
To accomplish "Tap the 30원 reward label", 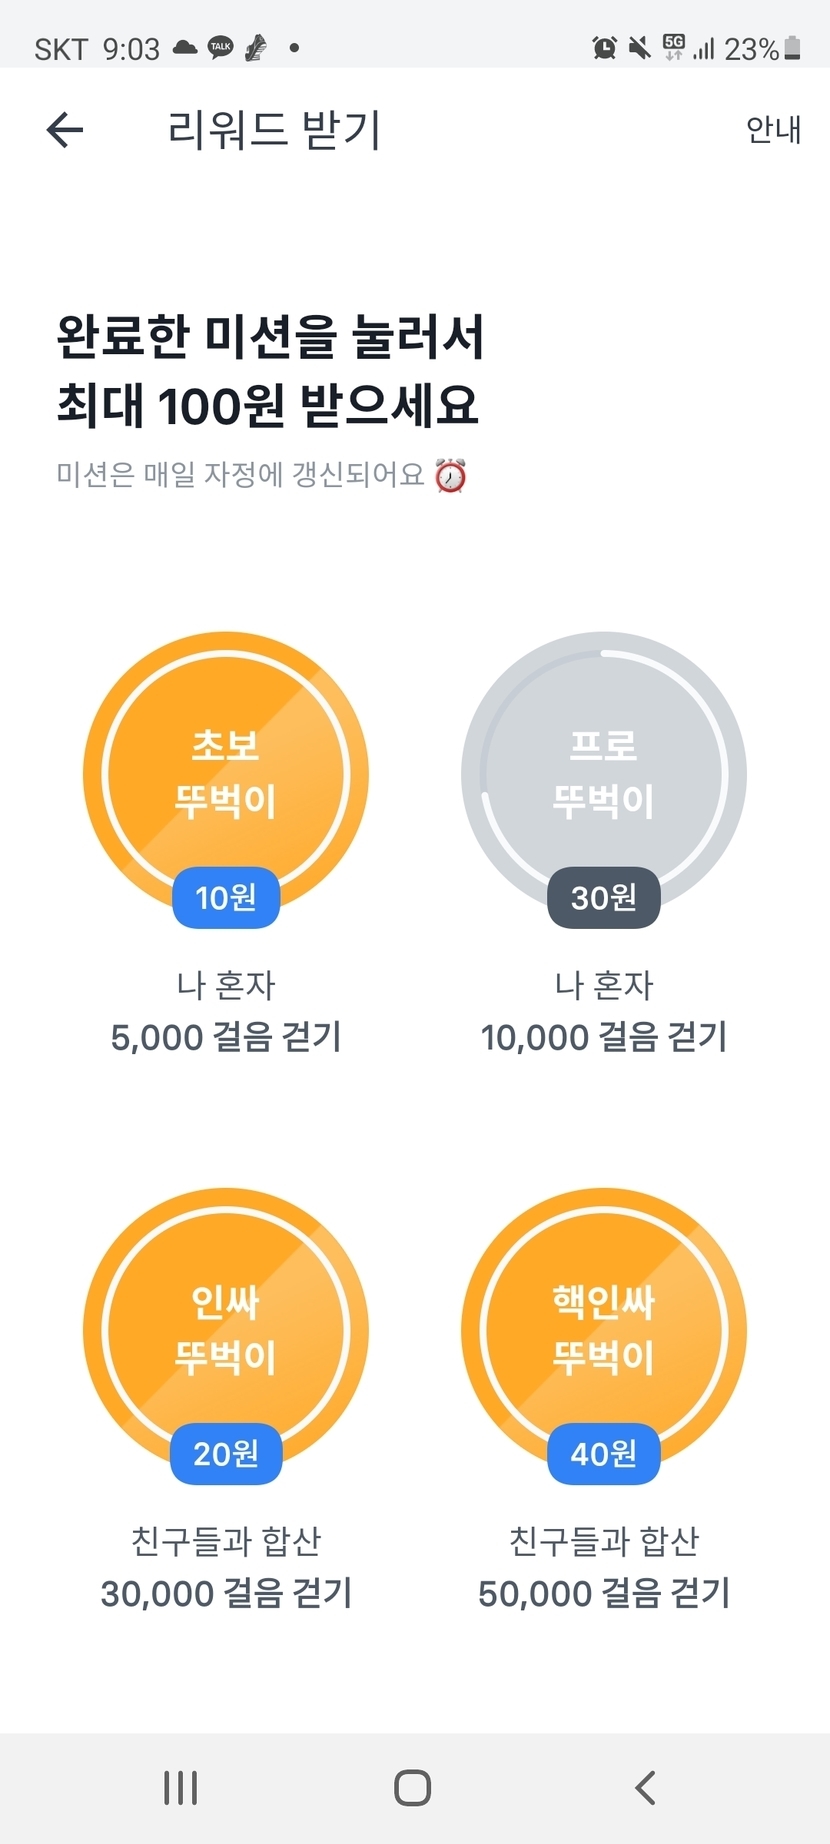I will click(x=603, y=897).
